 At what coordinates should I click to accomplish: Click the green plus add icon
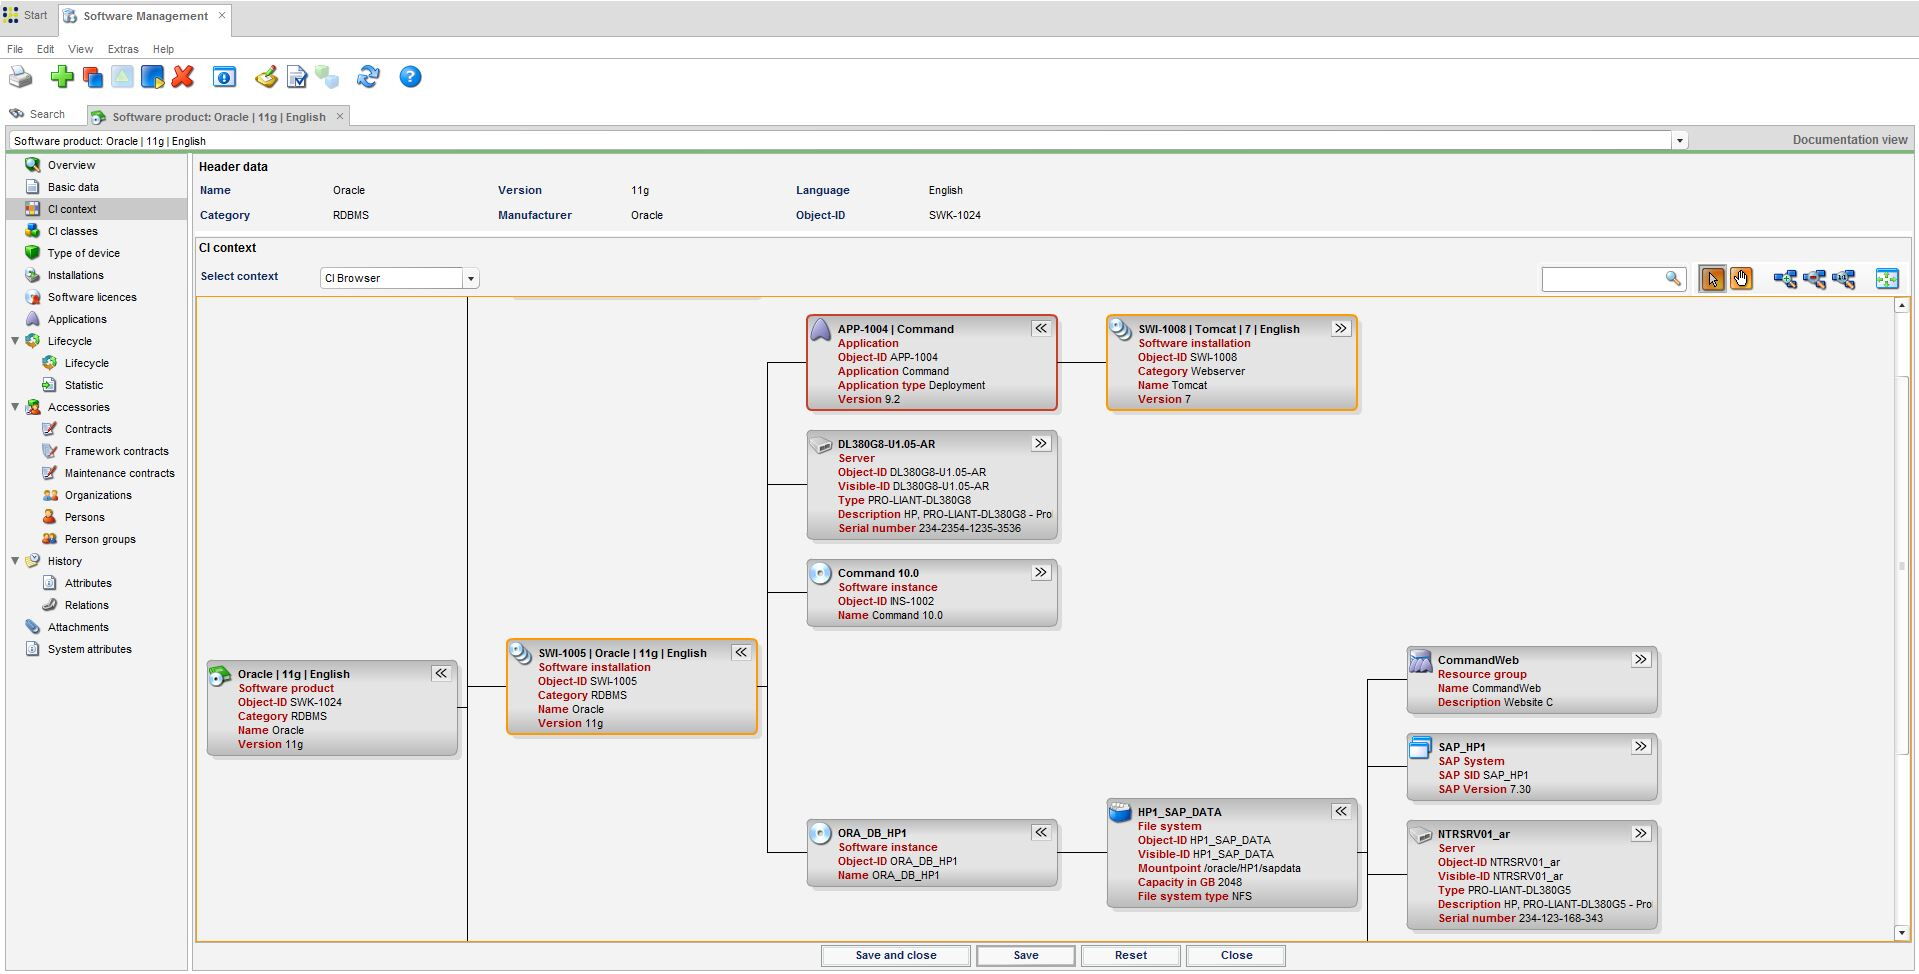click(x=62, y=77)
